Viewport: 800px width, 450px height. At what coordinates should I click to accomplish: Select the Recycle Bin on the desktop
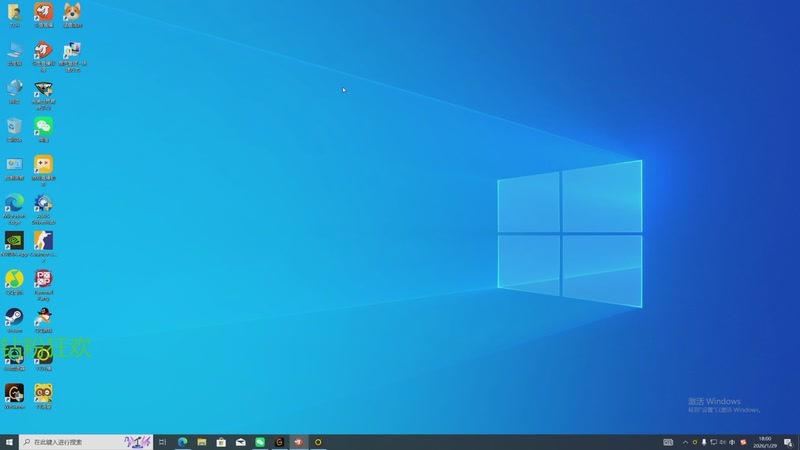[x=14, y=130]
